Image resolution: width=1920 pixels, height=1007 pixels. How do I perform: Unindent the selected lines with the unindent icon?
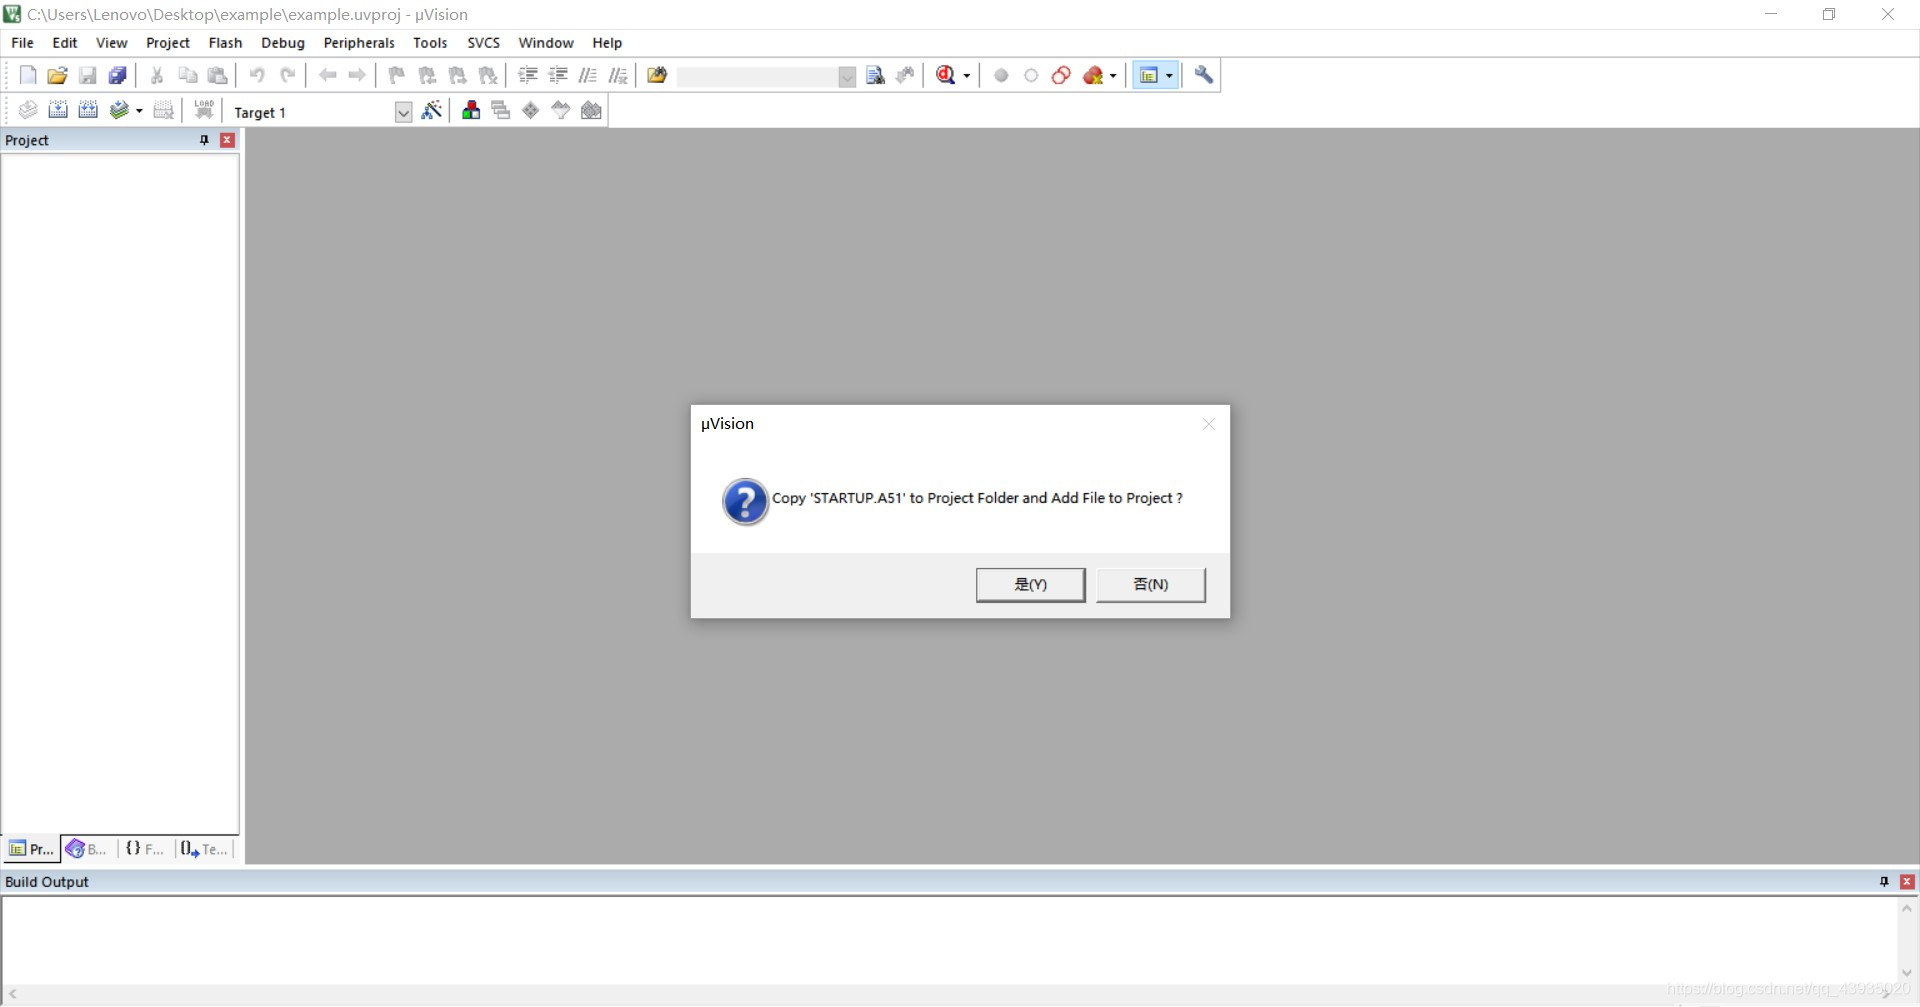(x=558, y=75)
